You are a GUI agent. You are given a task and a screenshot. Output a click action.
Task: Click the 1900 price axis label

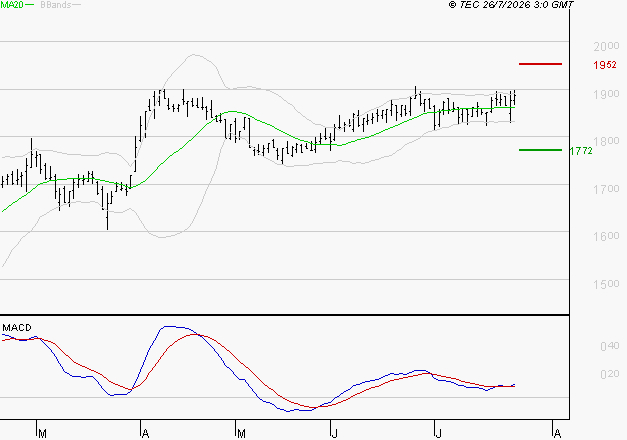[606, 94]
